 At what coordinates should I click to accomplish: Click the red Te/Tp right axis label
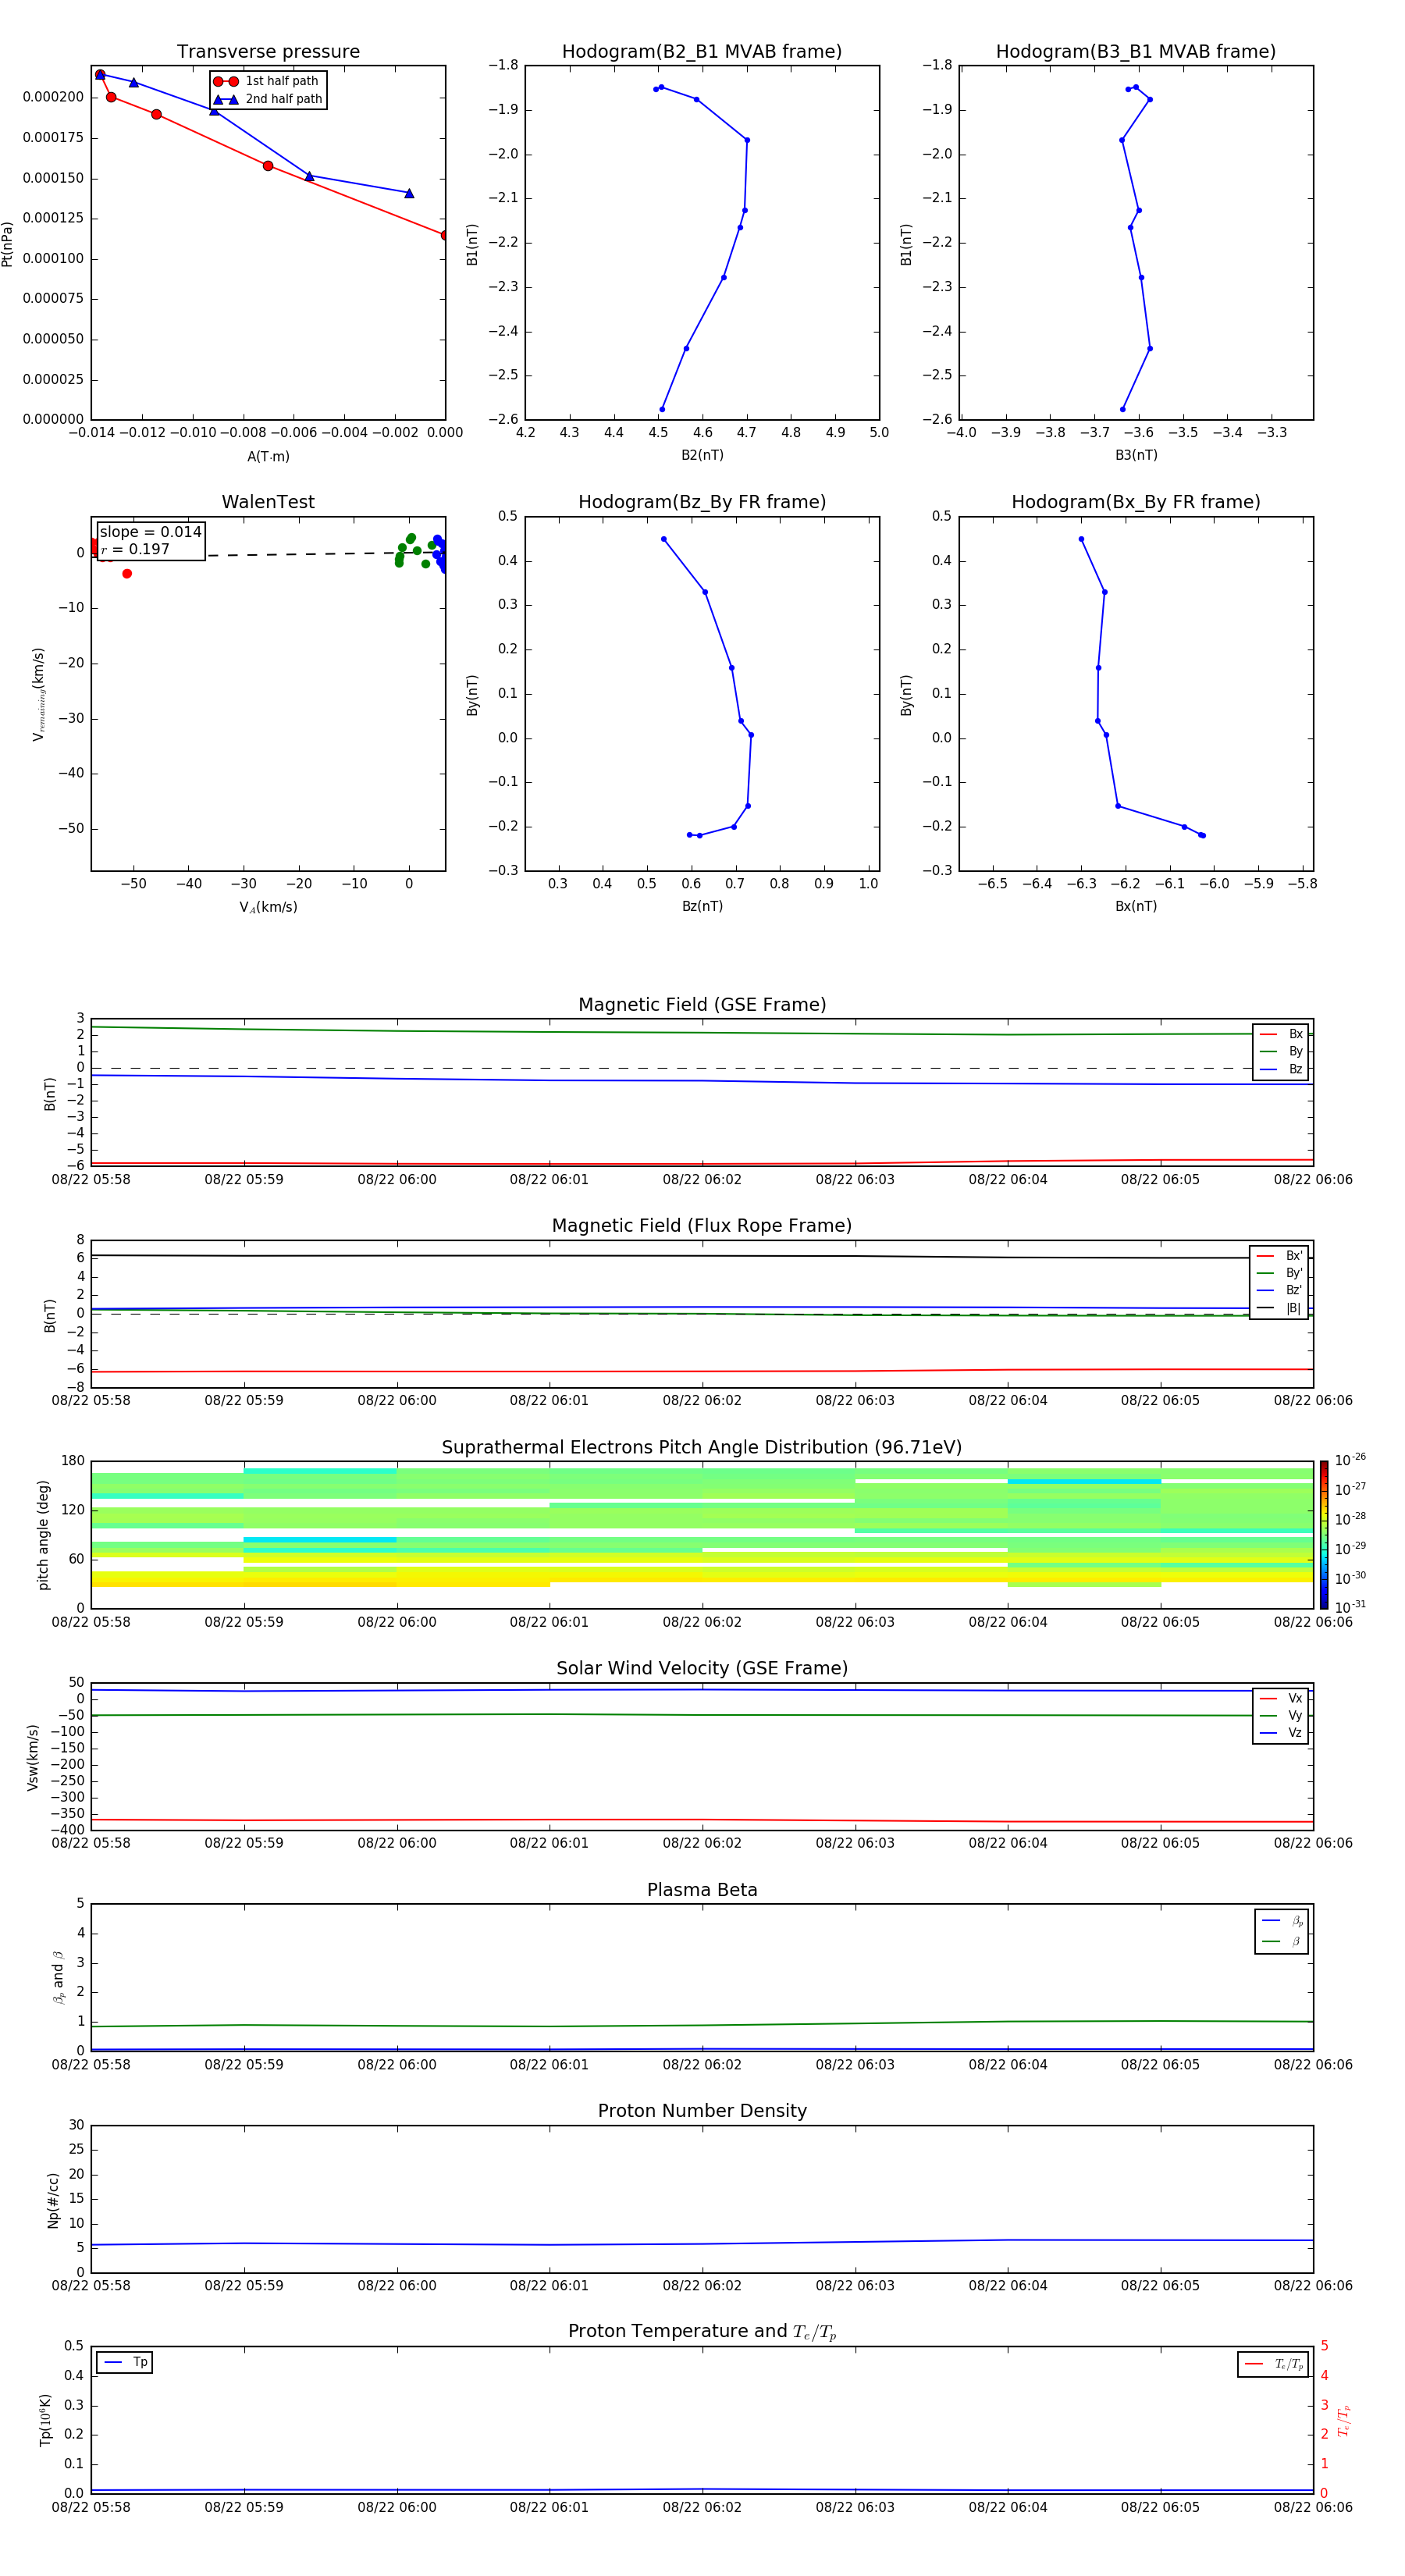pyautogui.click(x=1345, y=2420)
